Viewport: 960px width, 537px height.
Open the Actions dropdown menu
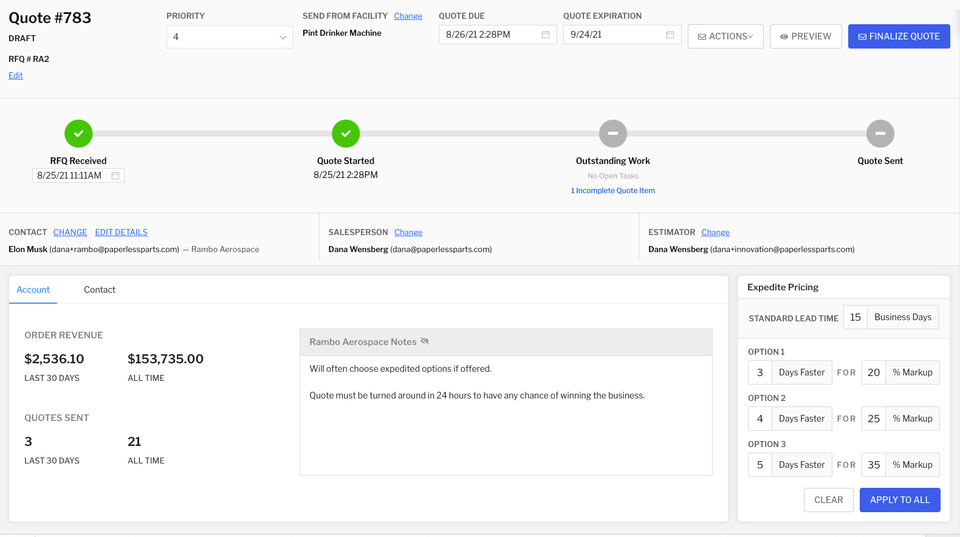(726, 36)
